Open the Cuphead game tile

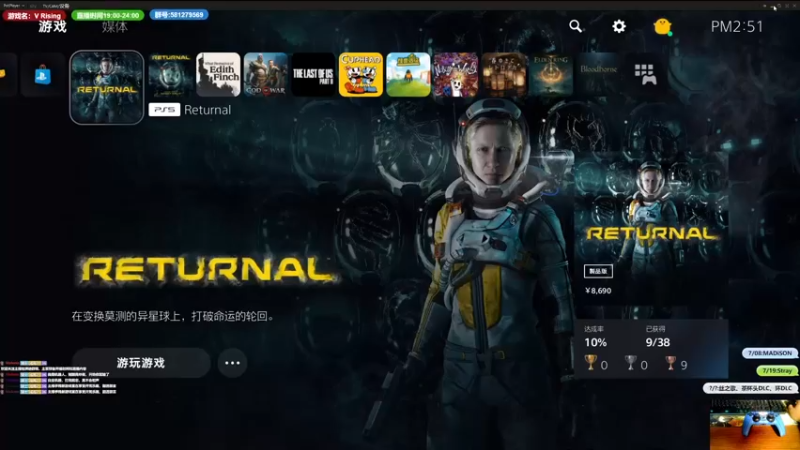[x=361, y=74]
